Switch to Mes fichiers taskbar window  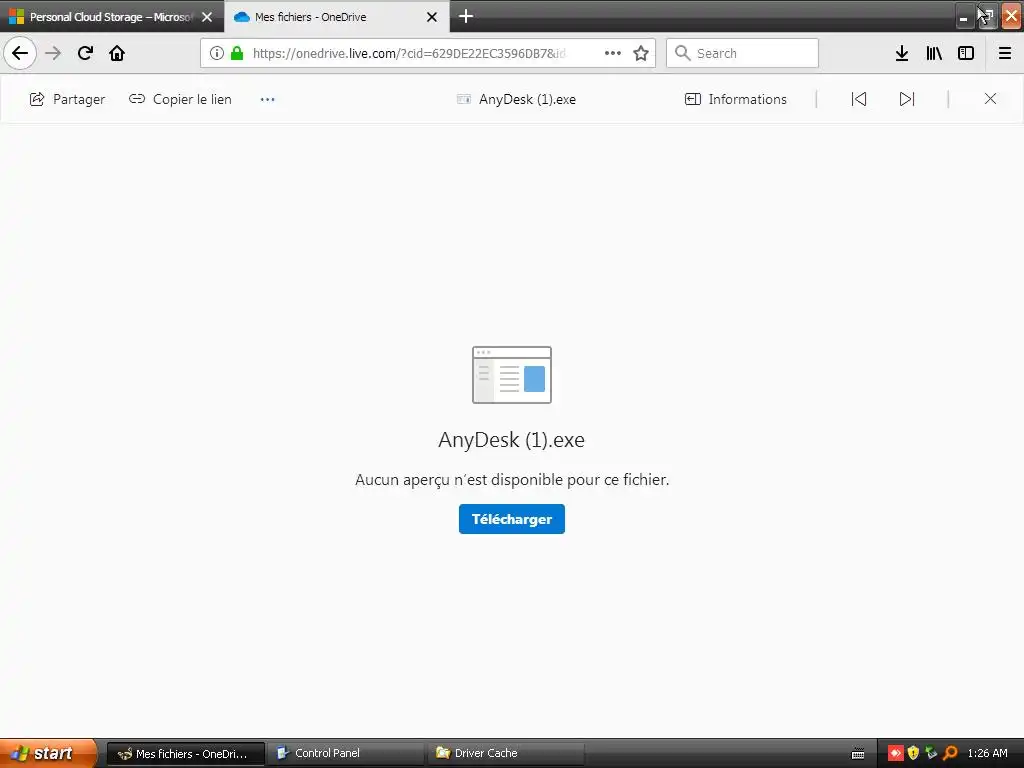[x=186, y=754]
